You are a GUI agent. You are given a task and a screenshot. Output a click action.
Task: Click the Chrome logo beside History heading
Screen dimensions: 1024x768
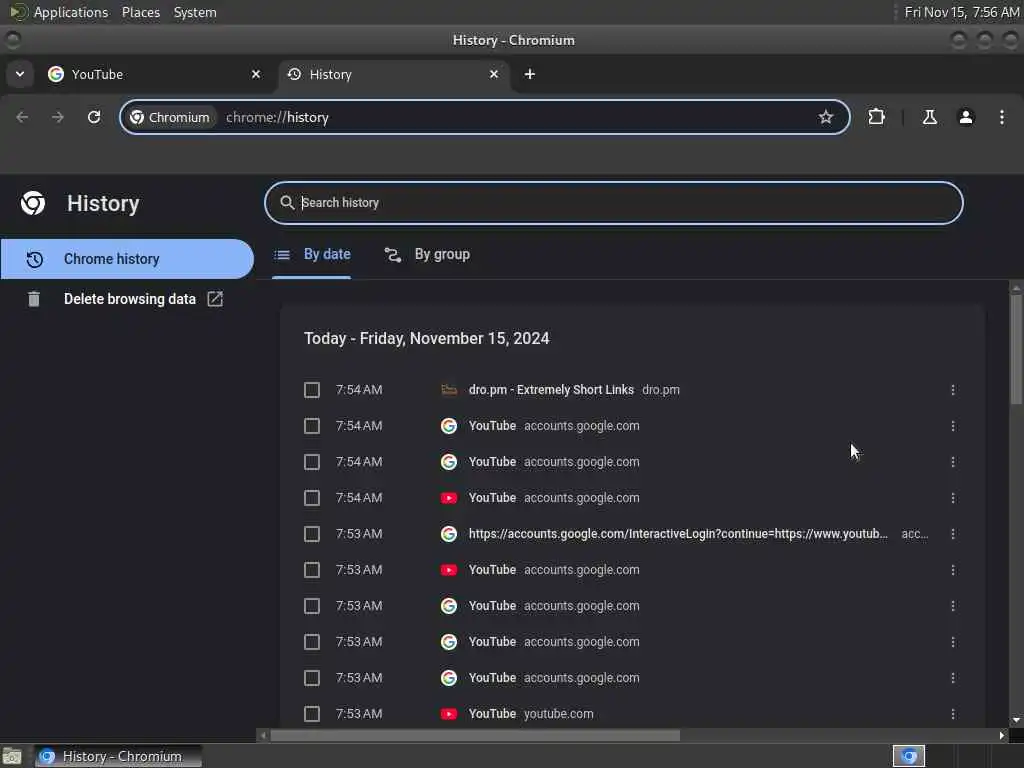coord(33,203)
